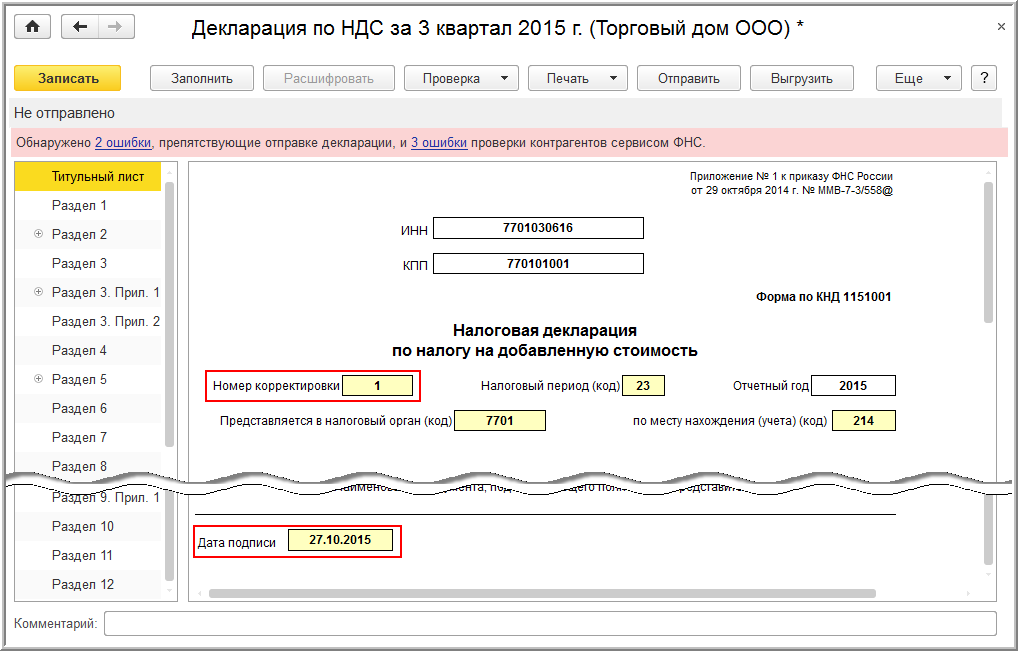Click the ИНН field 7701030616
Screen dimensions: 1018x651
(x=538, y=228)
